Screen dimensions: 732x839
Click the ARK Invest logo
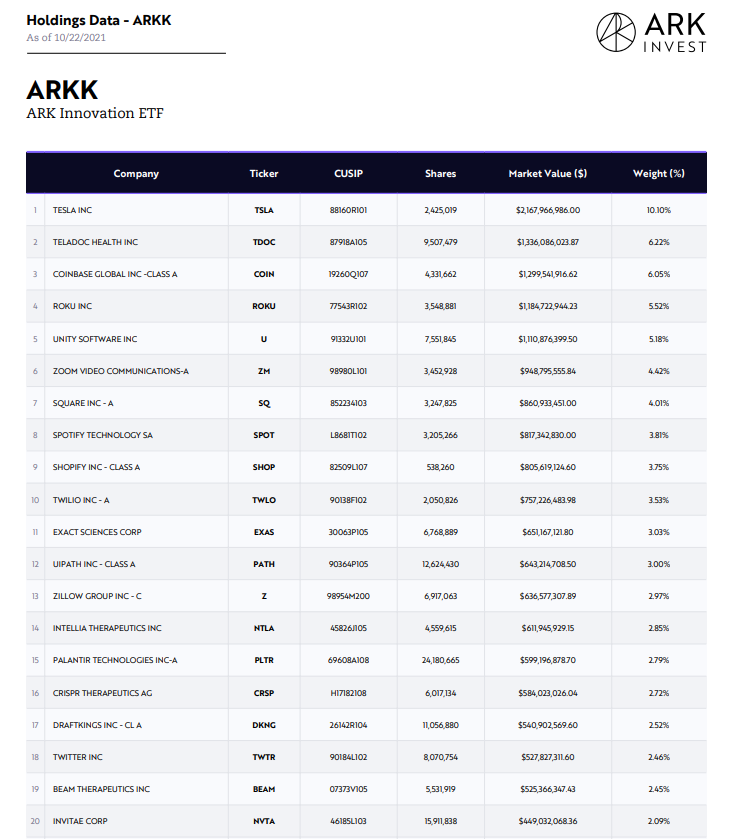click(x=651, y=33)
